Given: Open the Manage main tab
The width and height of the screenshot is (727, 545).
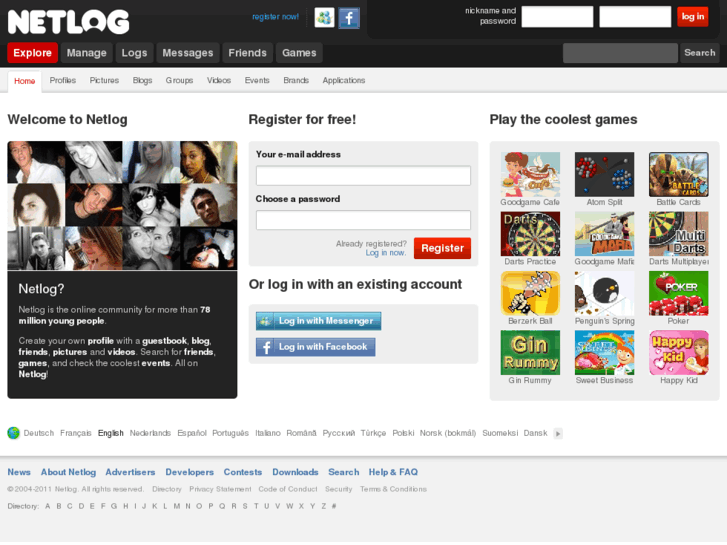Looking at the screenshot, I should (87, 53).
